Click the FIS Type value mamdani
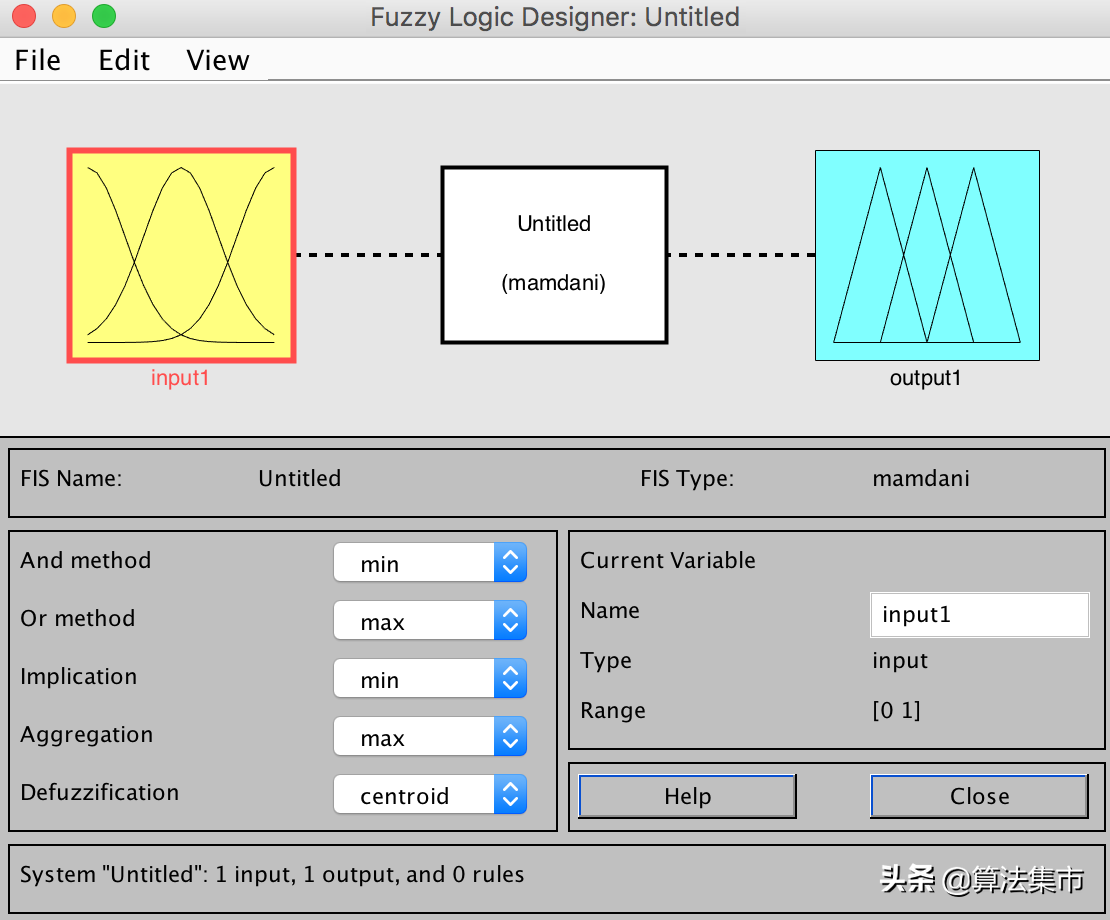Viewport: 1110px width, 920px height. [x=920, y=478]
